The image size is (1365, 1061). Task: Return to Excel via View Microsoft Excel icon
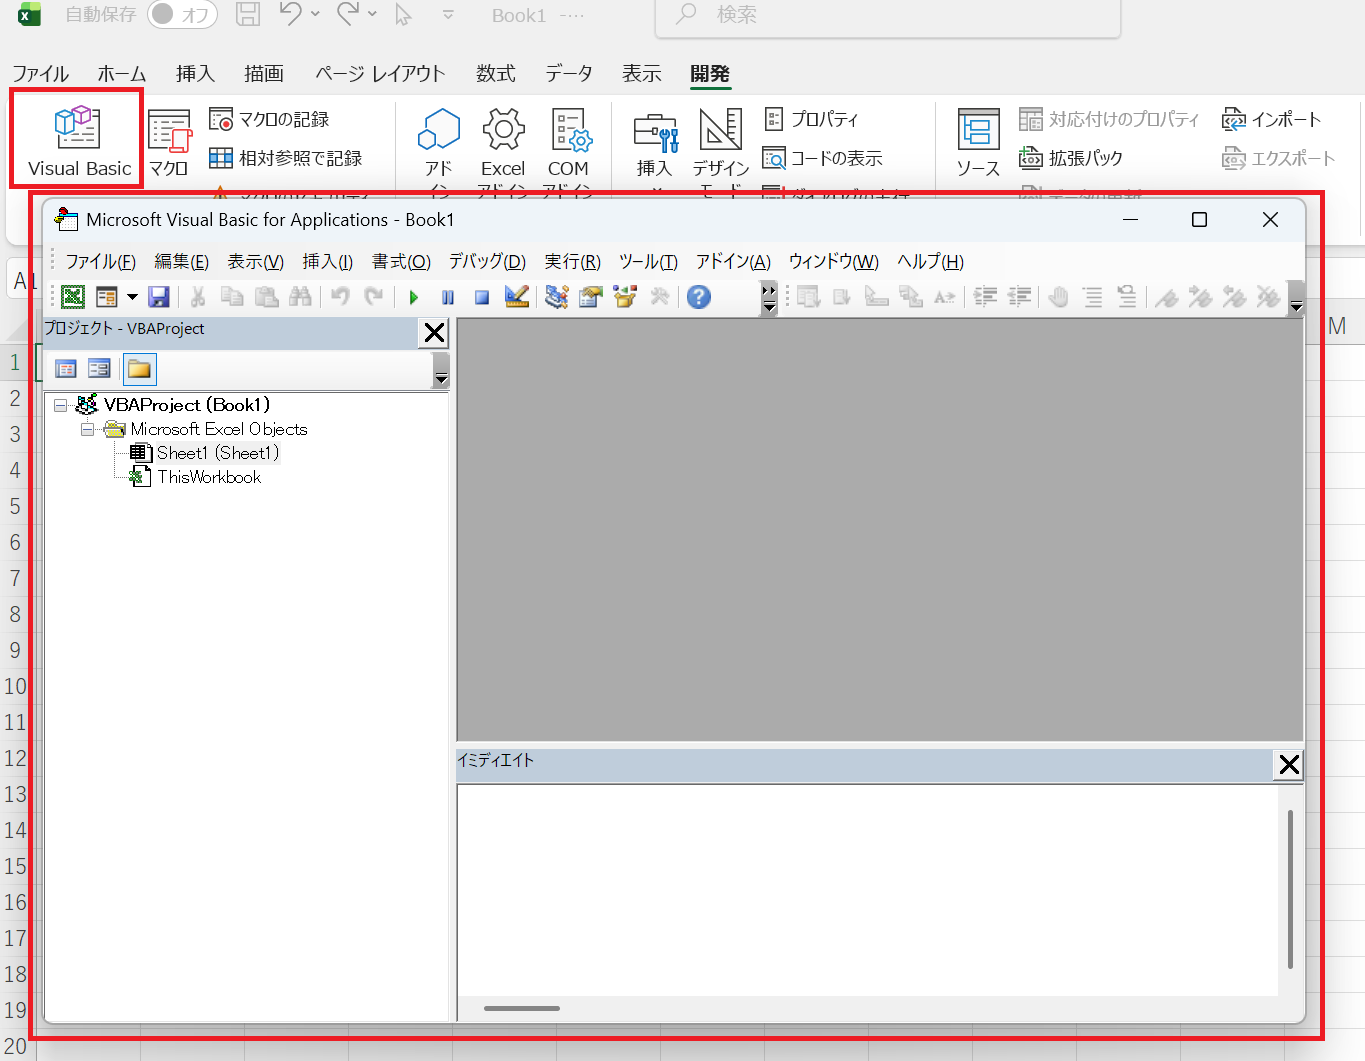[73, 297]
